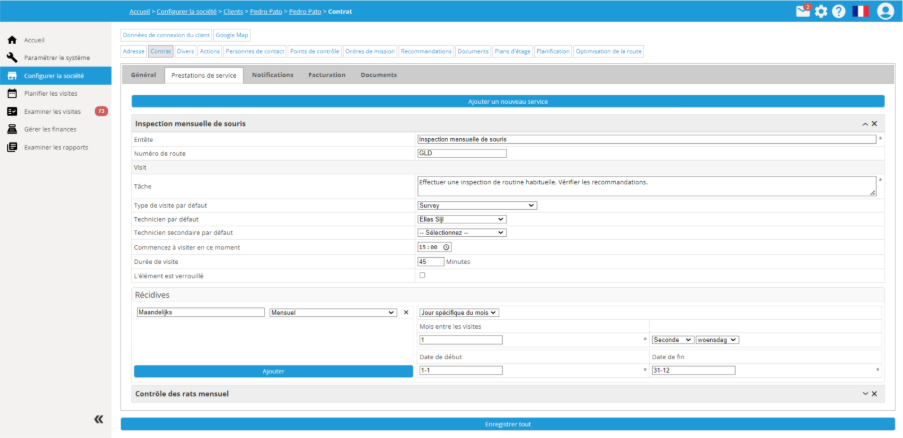This screenshot has width=903, height=438.
Task: Open the Divers tab
Action: pyautogui.click(x=185, y=51)
